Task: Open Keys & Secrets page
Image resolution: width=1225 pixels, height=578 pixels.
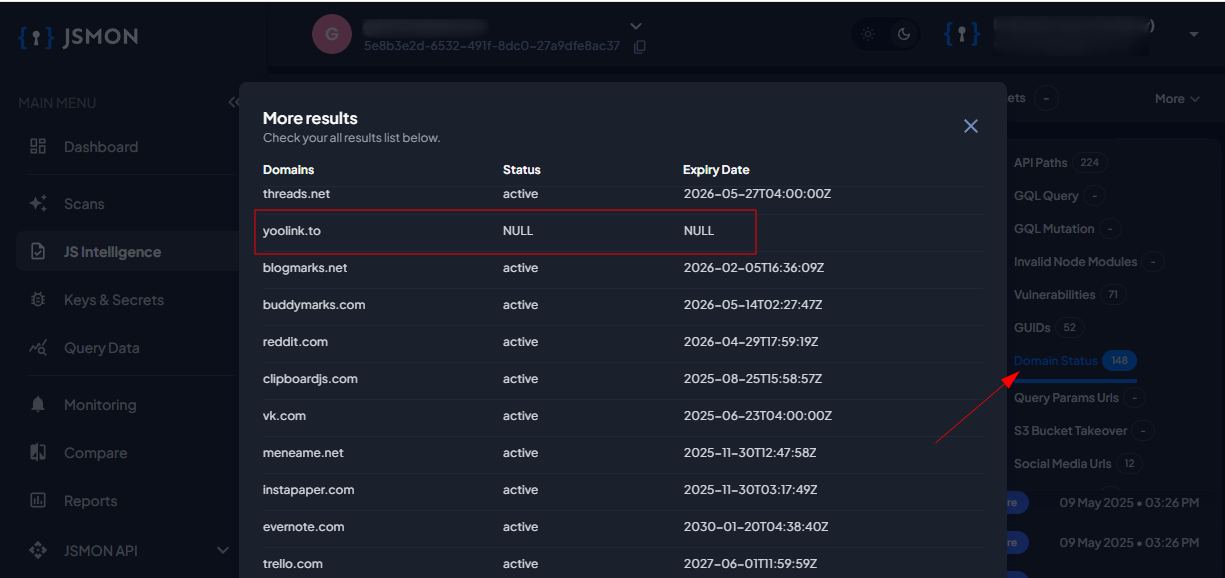Action: (x=114, y=300)
